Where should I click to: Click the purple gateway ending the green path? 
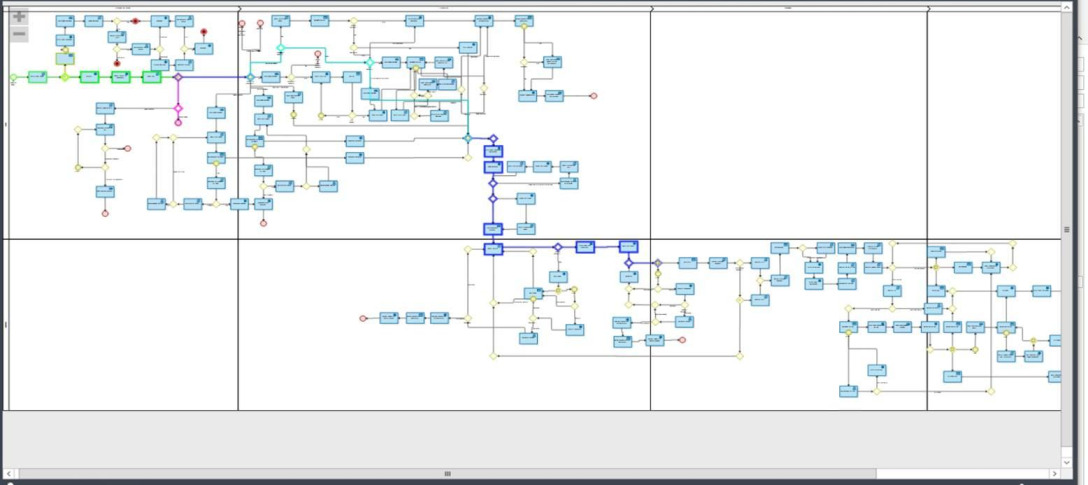(x=178, y=77)
